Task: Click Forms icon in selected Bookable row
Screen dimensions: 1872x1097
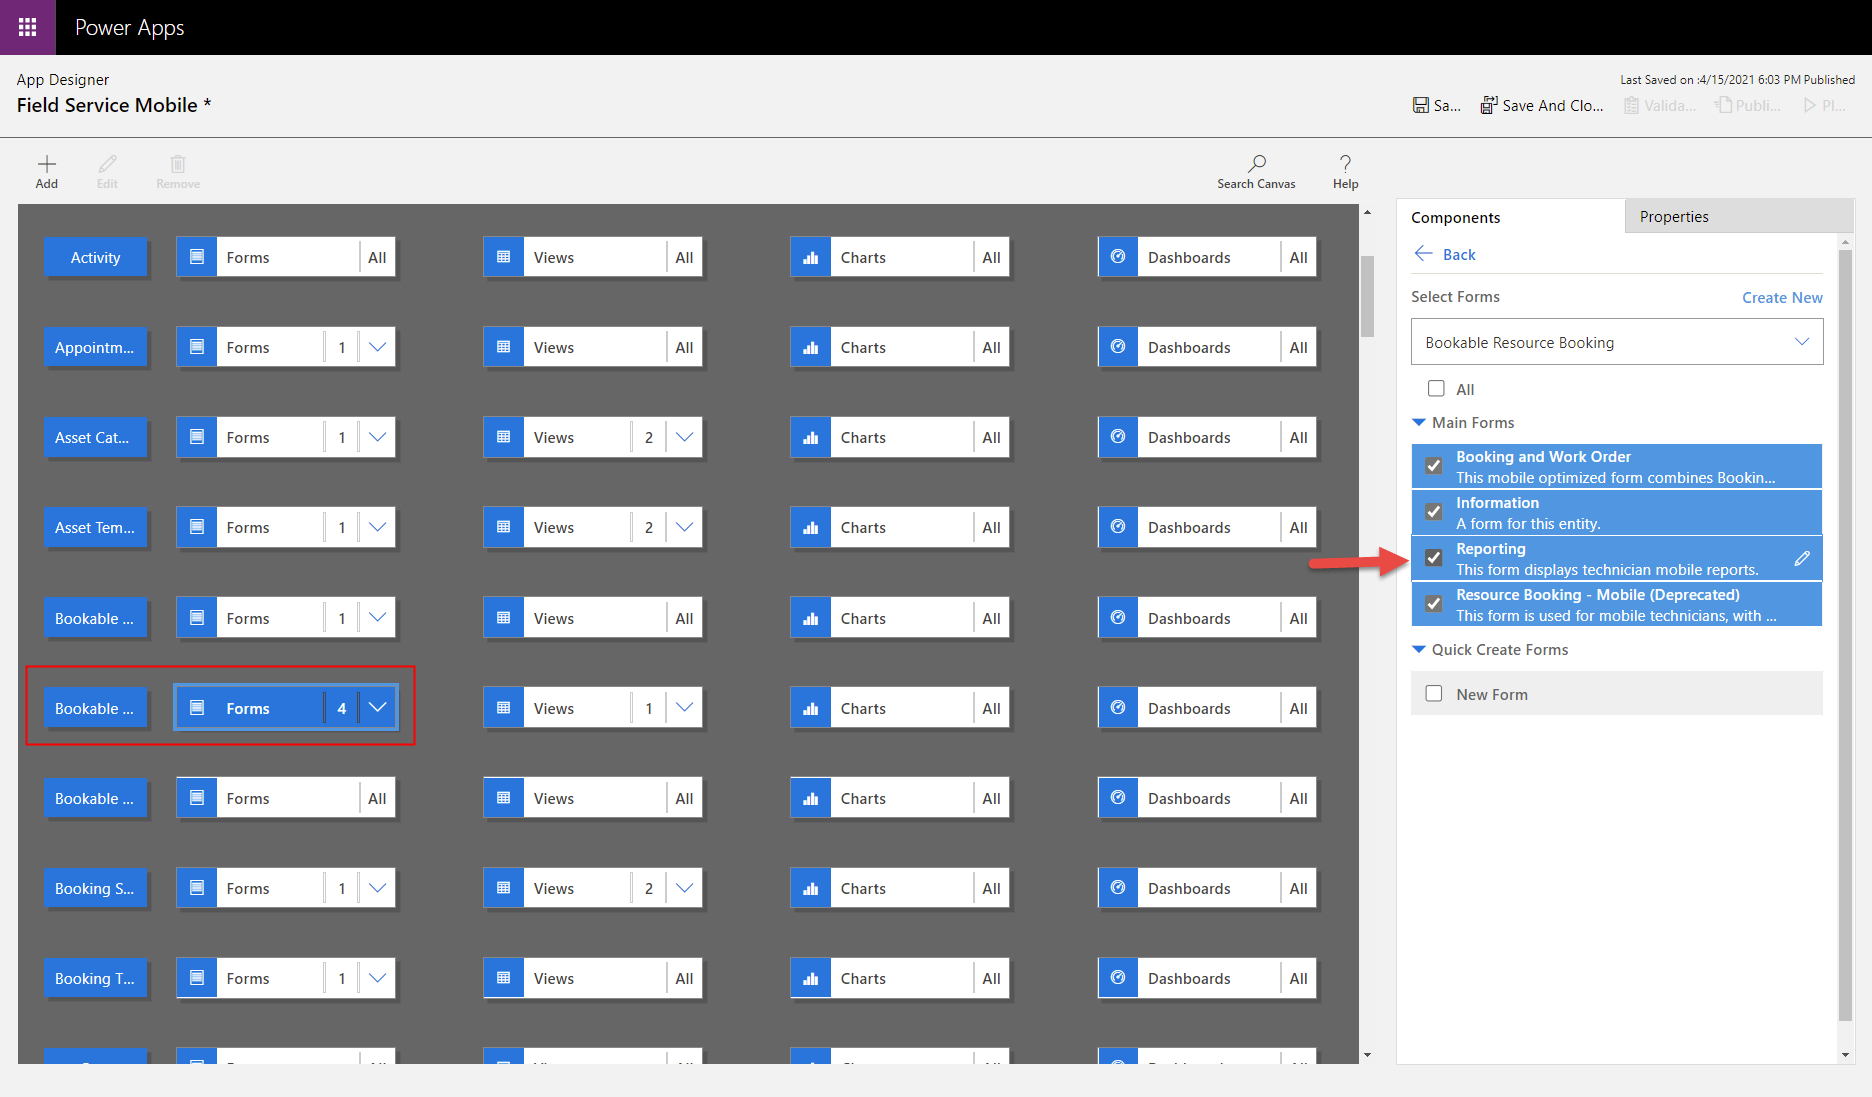Action: coord(197,708)
